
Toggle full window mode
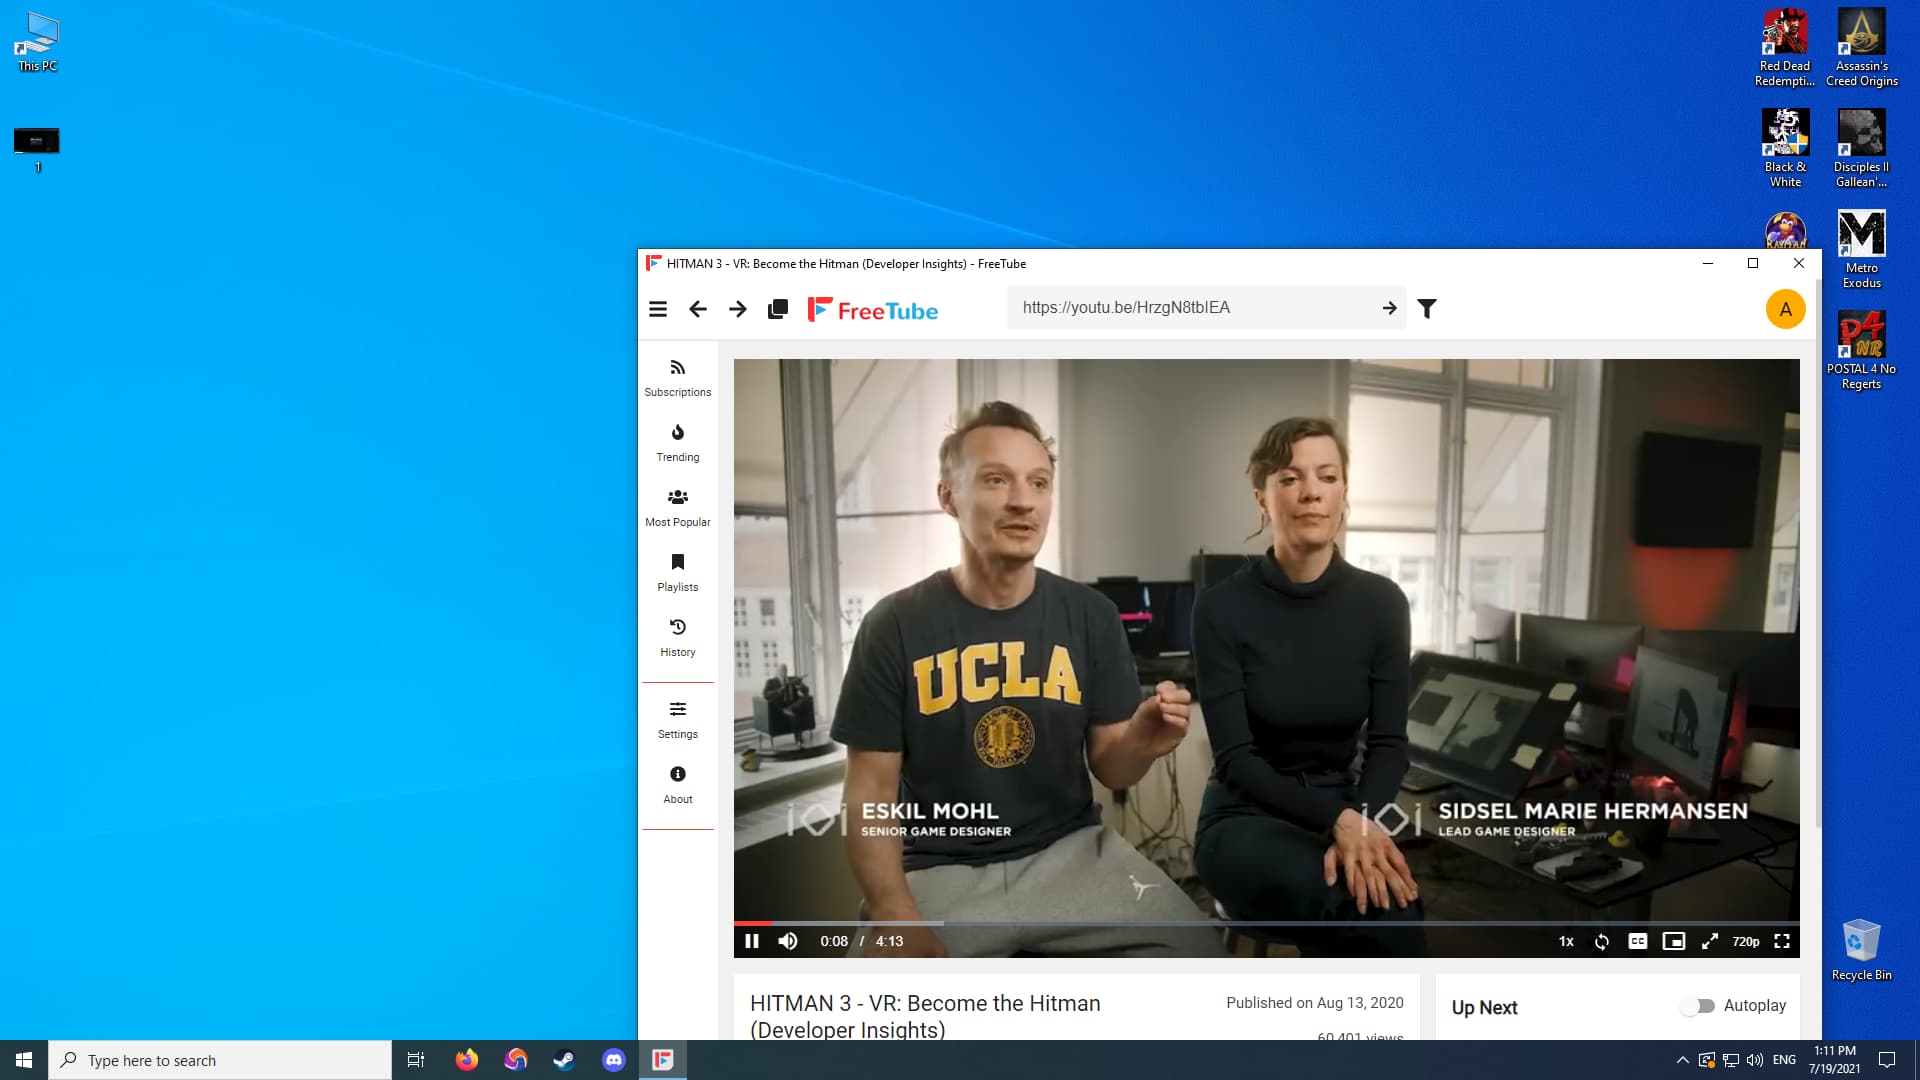(1710, 941)
